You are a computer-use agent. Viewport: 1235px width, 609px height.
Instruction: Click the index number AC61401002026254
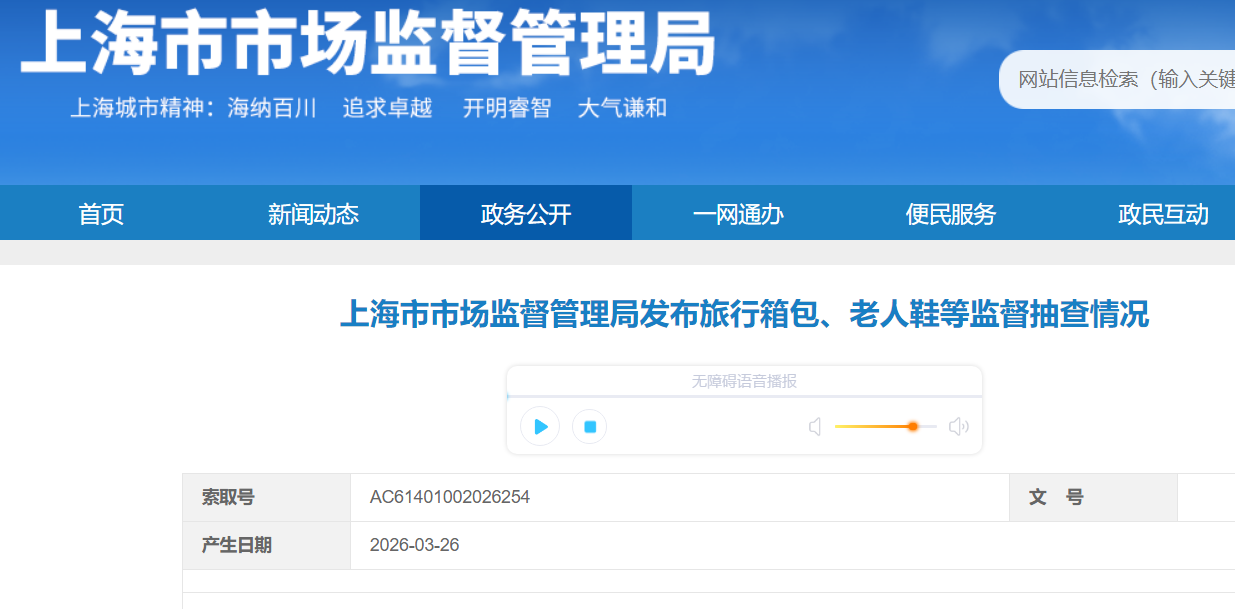450,497
